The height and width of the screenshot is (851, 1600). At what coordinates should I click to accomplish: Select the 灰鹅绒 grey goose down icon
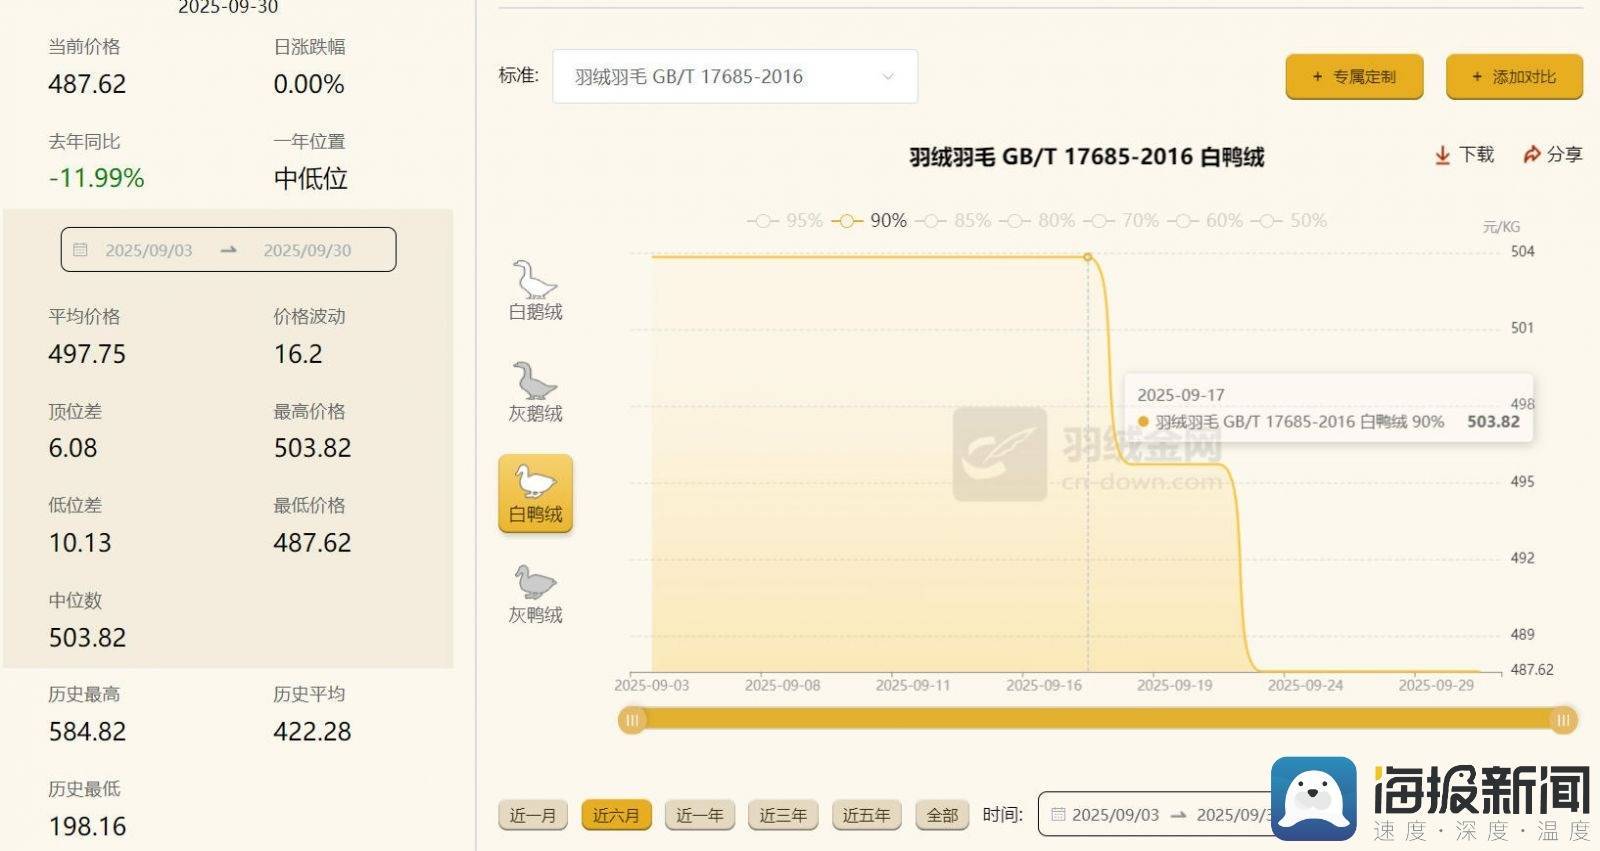point(535,382)
